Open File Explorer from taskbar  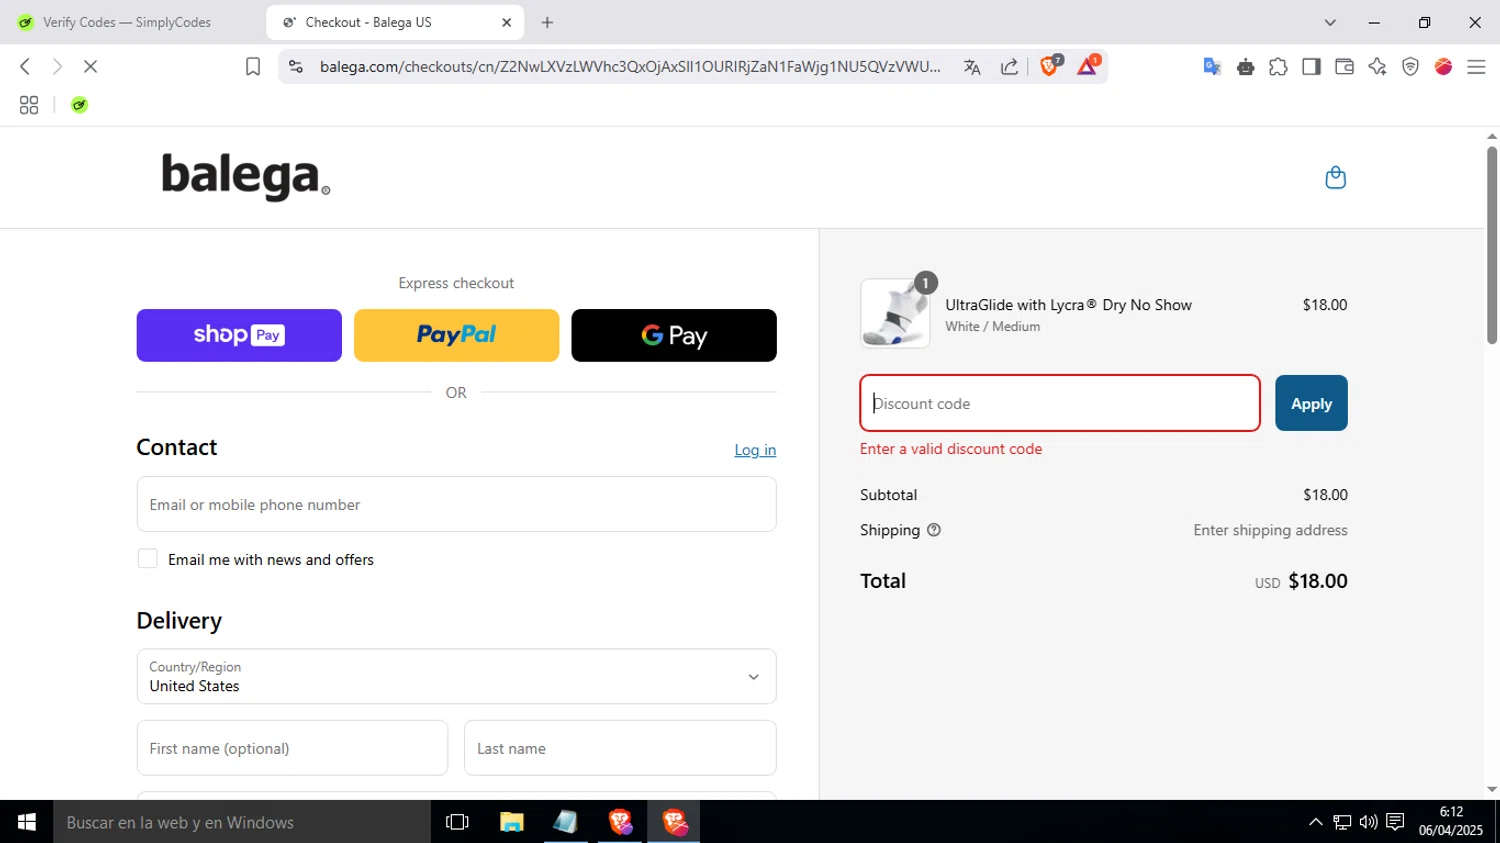512,822
